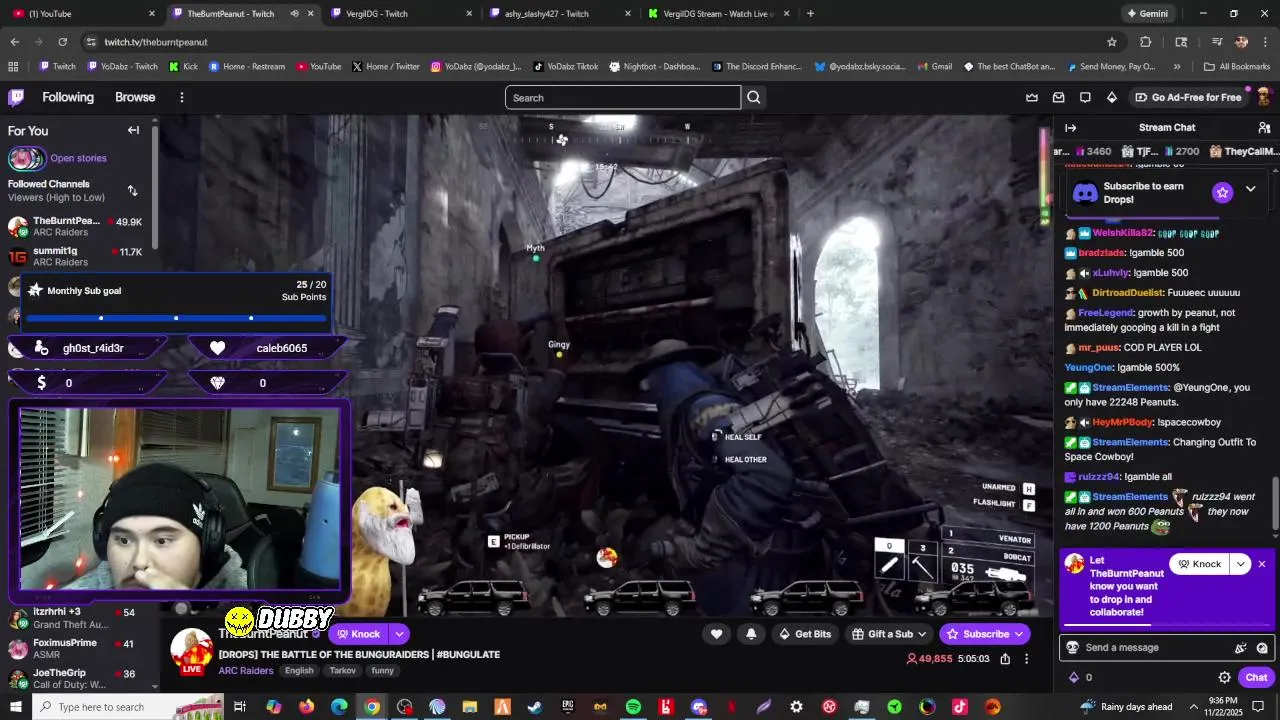Click the Tarkov tag
Screen dimensions: 1280x720
[x=342, y=671]
